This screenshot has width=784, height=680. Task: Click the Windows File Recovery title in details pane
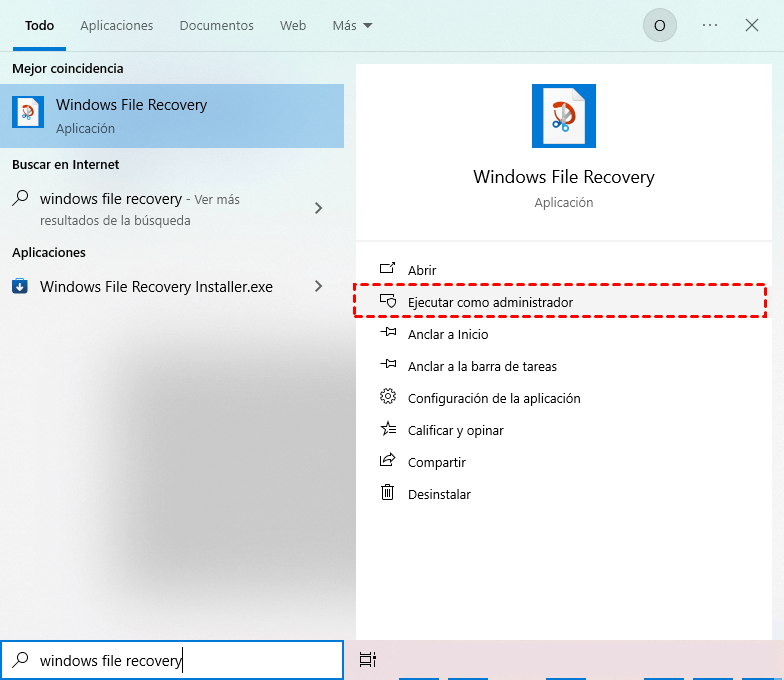click(564, 177)
